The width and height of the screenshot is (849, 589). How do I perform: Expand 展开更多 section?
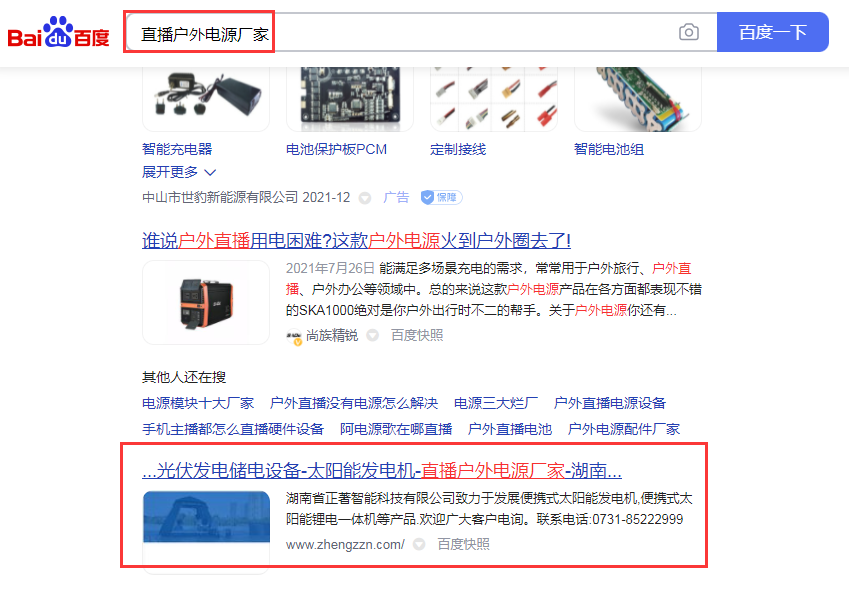point(179,172)
